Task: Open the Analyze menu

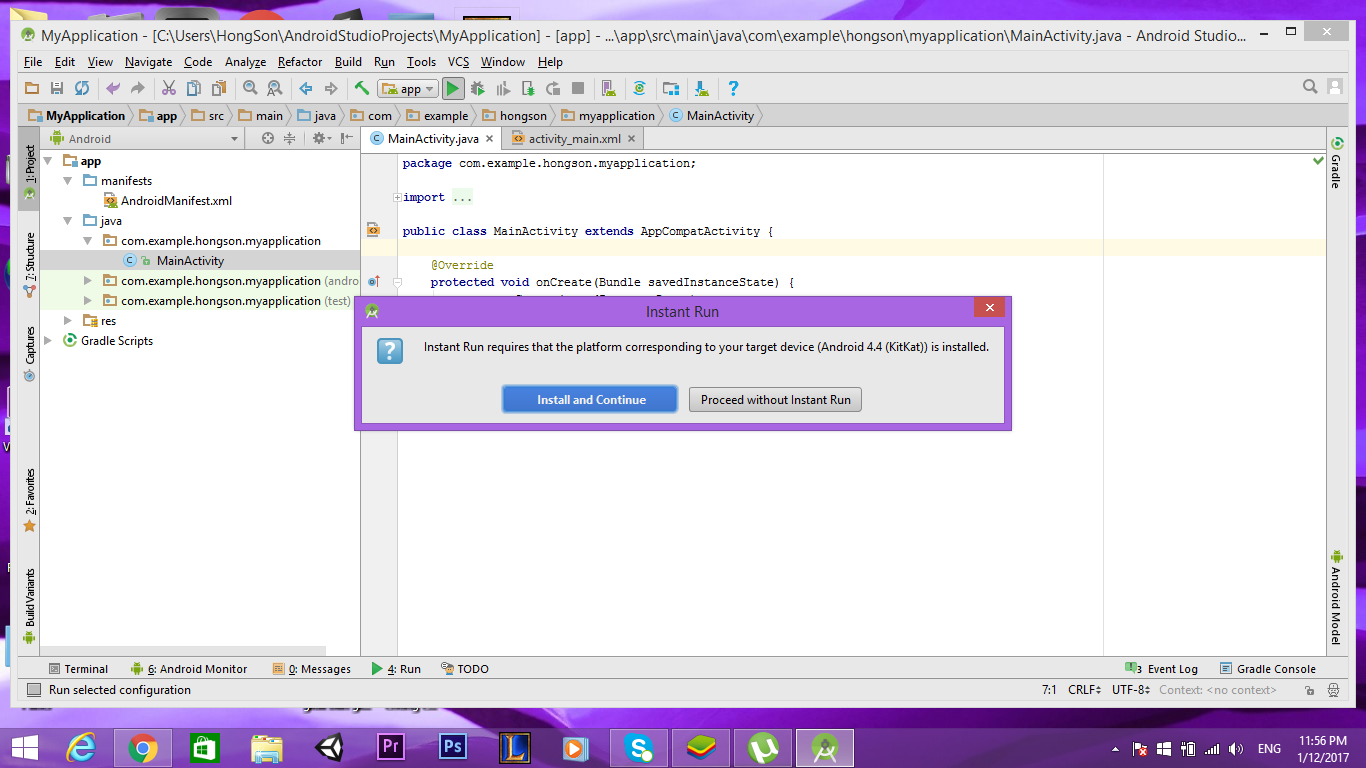Action: click(x=245, y=62)
